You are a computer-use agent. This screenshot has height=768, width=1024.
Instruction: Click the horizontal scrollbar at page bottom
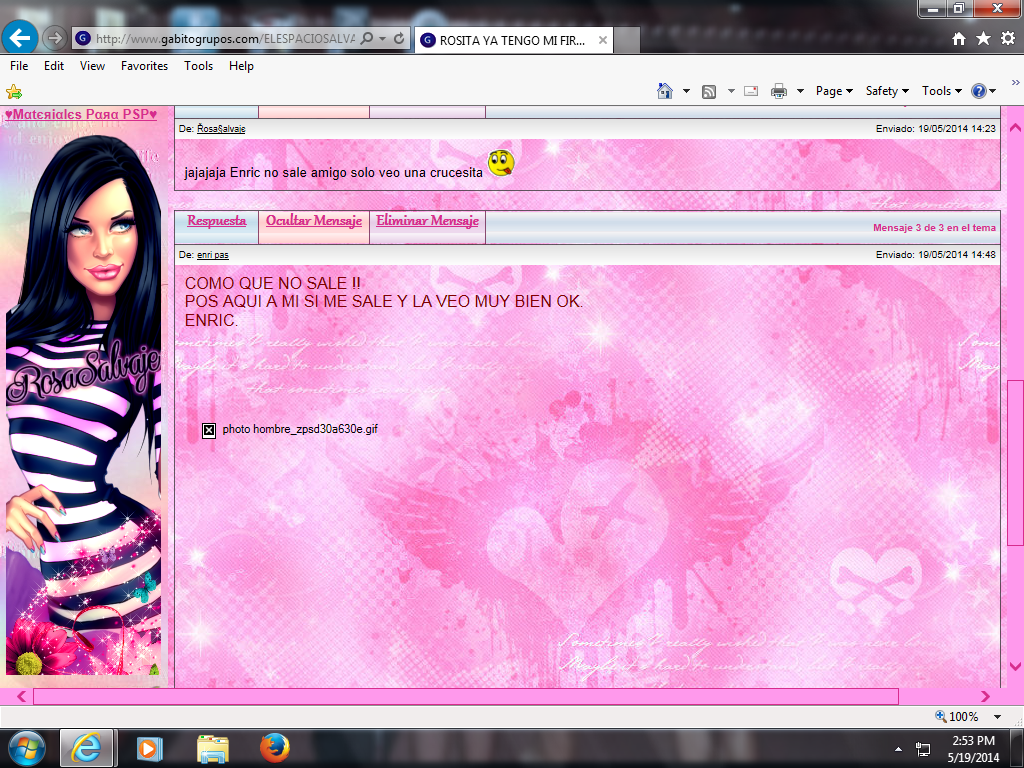[x=465, y=696]
